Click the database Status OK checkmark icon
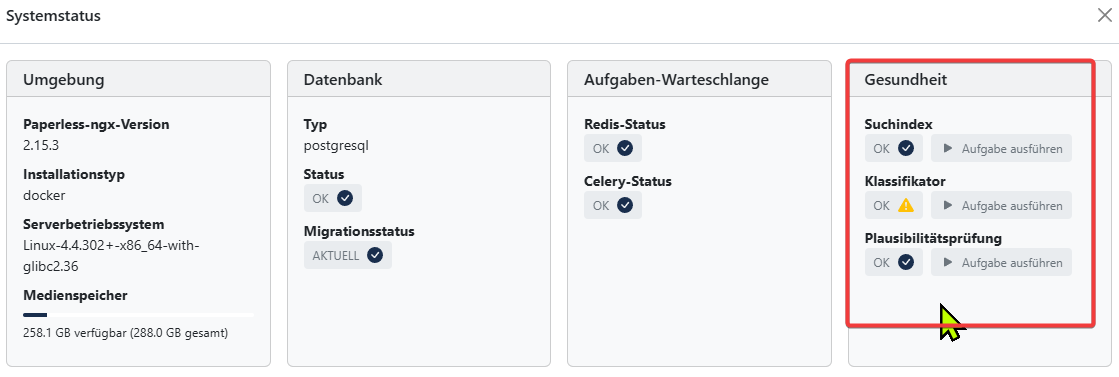 click(345, 198)
